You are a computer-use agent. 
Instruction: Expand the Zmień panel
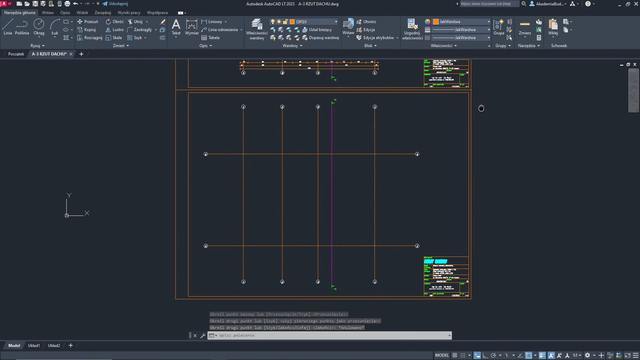(x=121, y=46)
